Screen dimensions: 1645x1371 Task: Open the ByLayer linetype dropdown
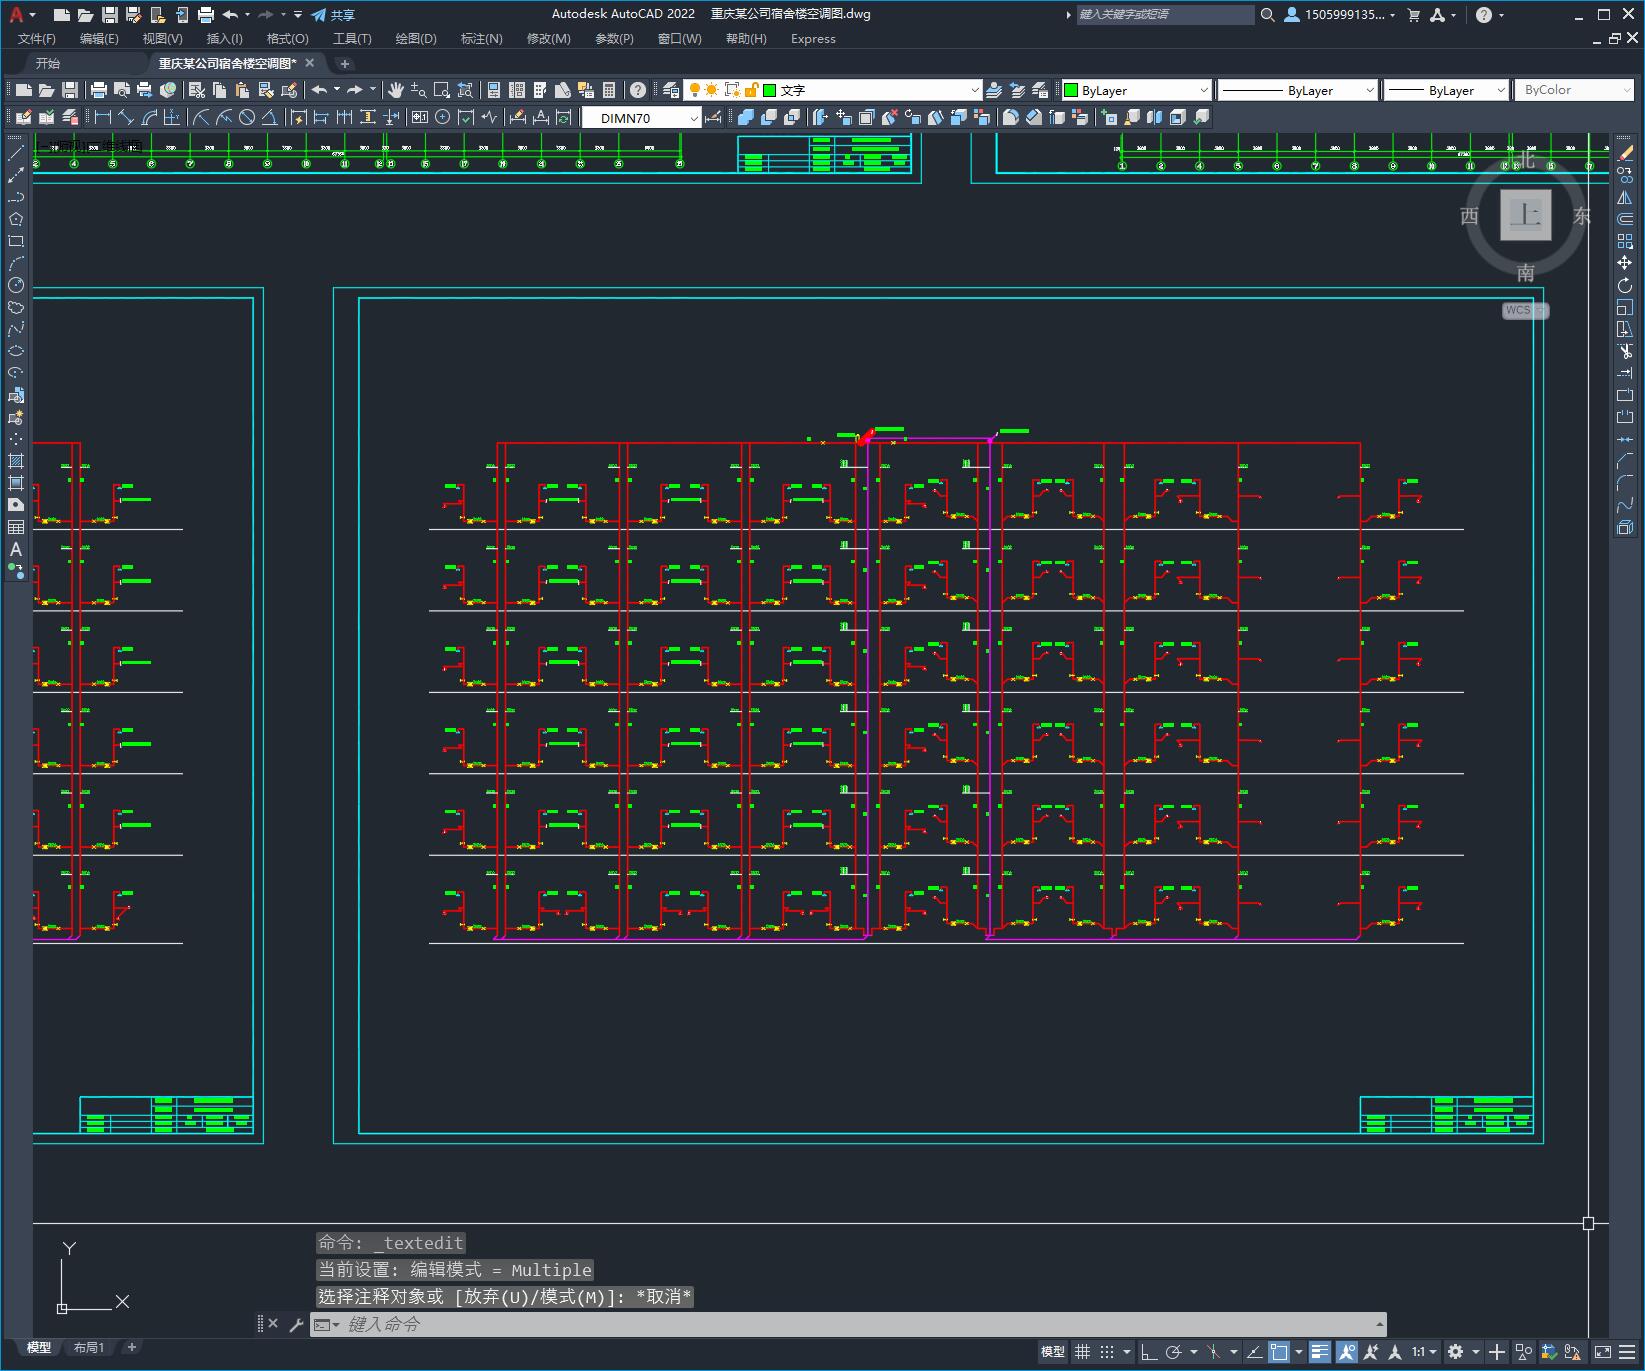pyautogui.click(x=1298, y=90)
